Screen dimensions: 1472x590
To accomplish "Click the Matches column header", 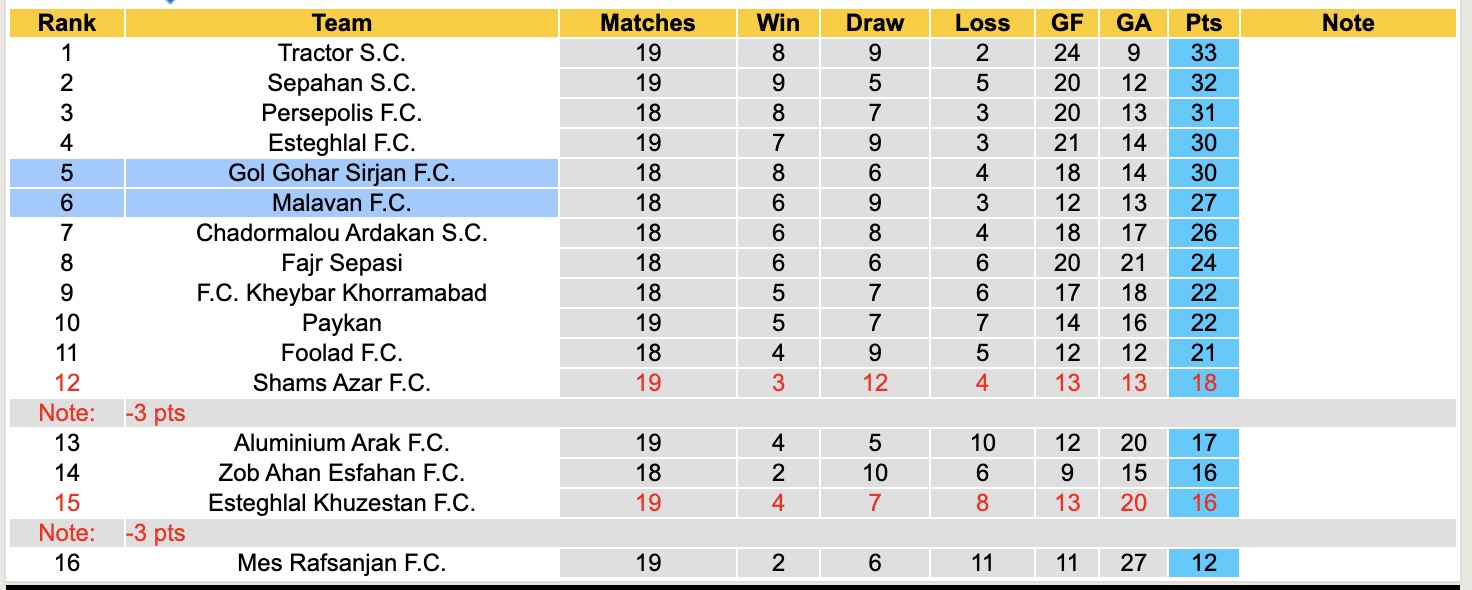I will point(647,23).
